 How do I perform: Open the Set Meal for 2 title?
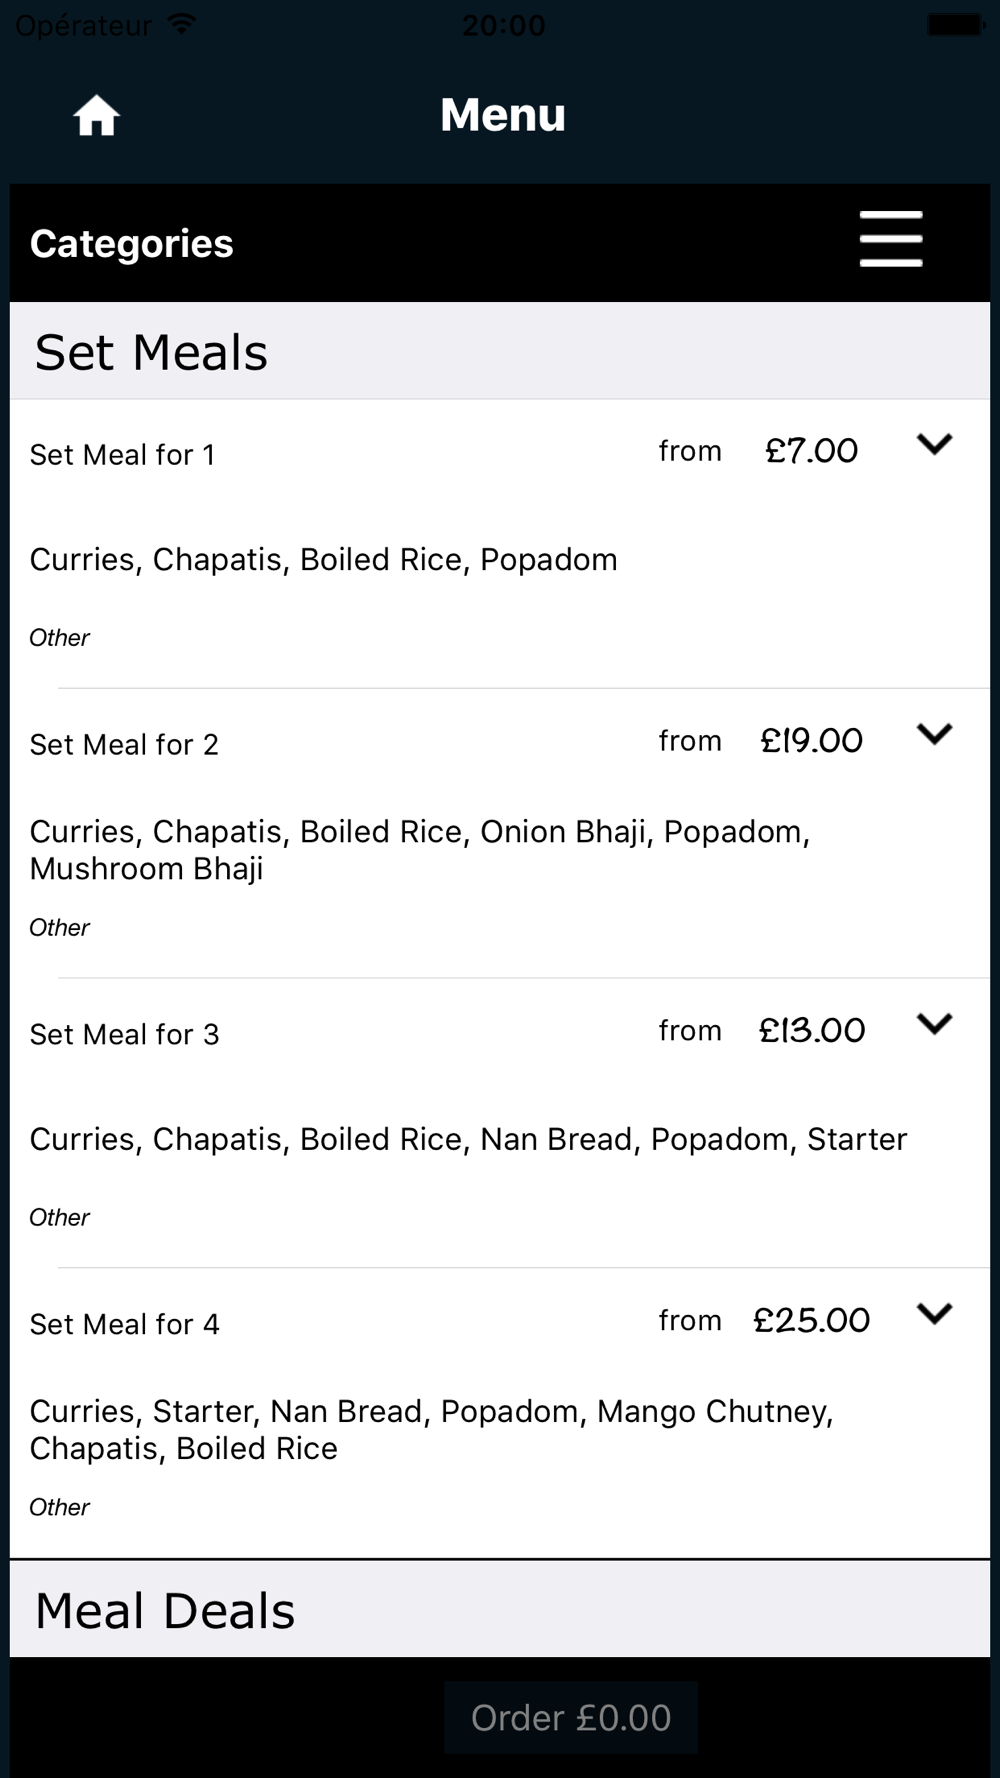124,745
